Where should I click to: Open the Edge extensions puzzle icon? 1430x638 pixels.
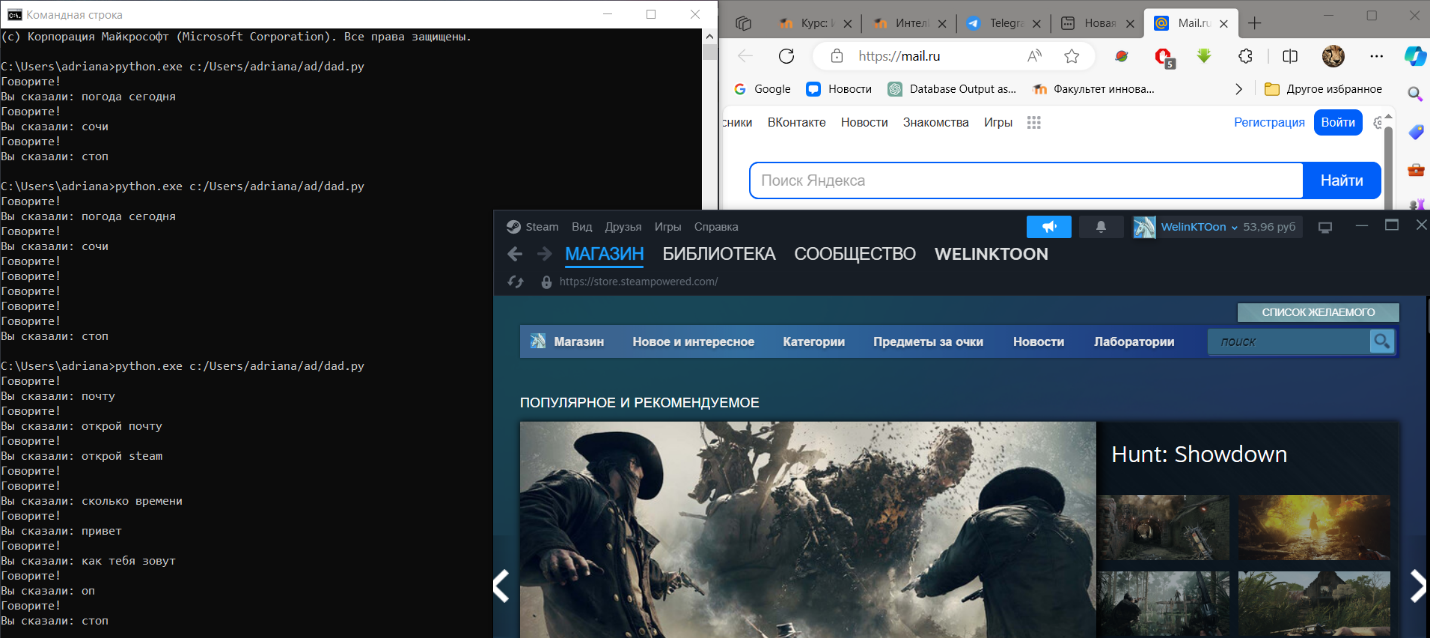[1246, 56]
